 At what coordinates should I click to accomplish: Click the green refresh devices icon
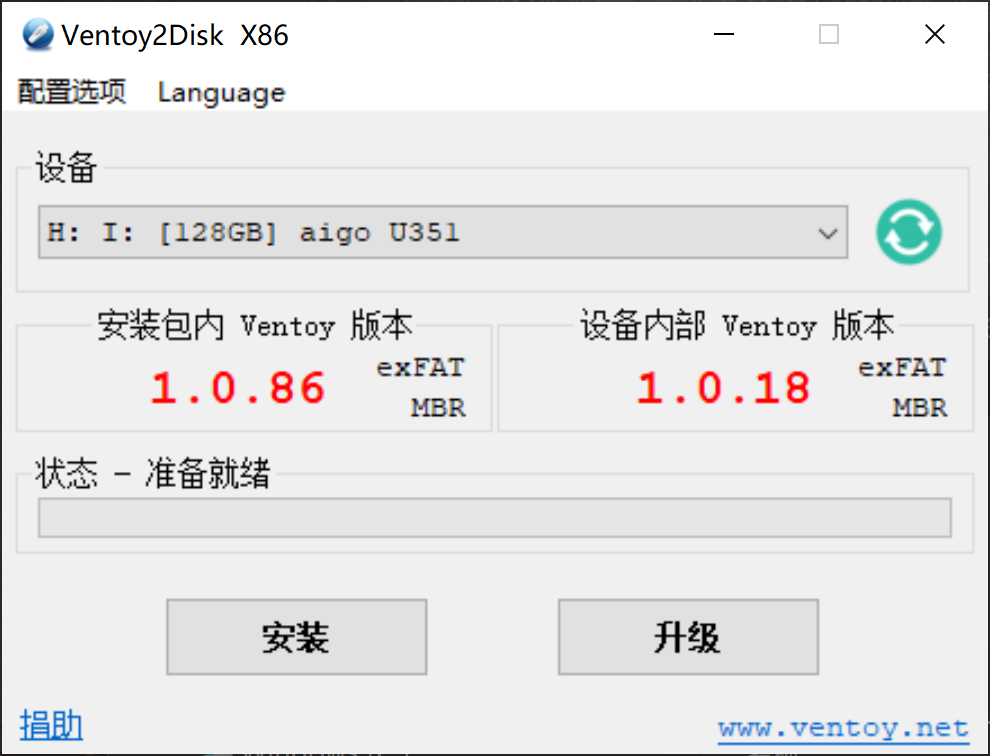click(909, 232)
